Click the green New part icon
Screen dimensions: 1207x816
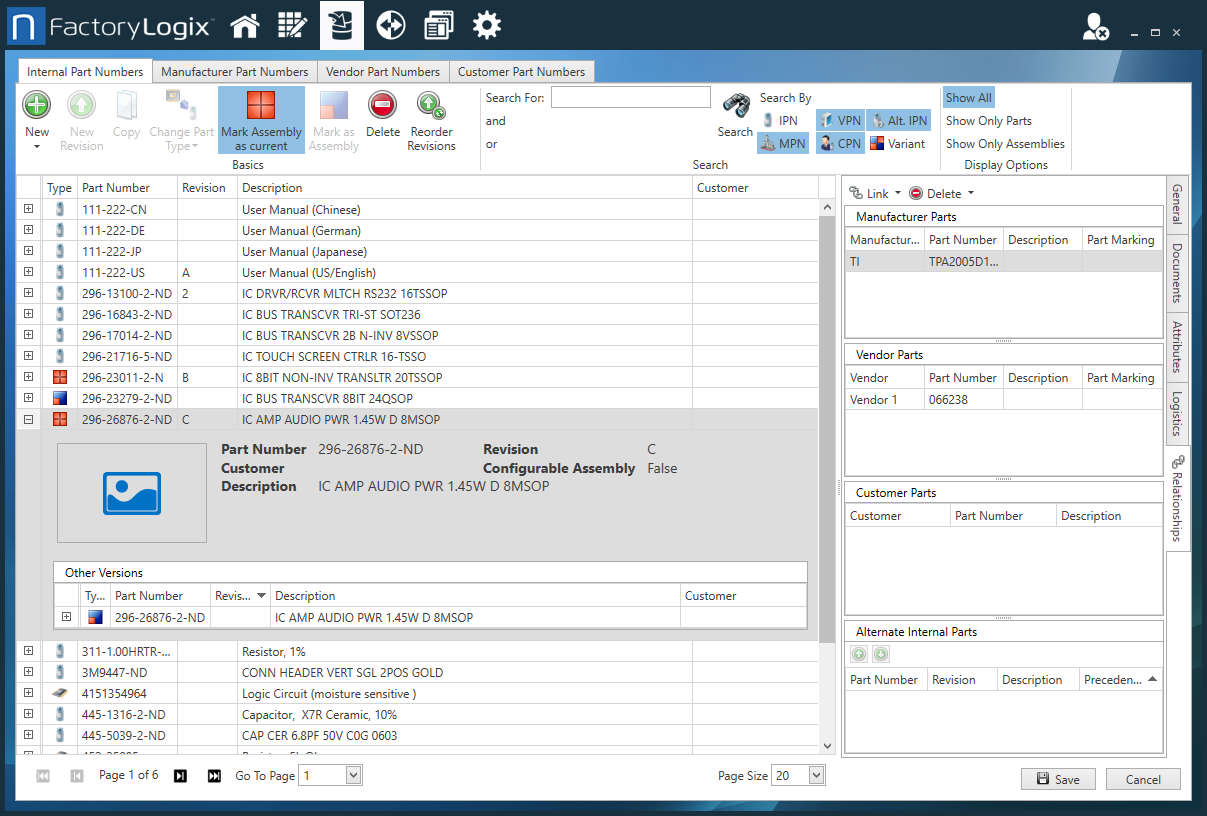pos(37,105)
